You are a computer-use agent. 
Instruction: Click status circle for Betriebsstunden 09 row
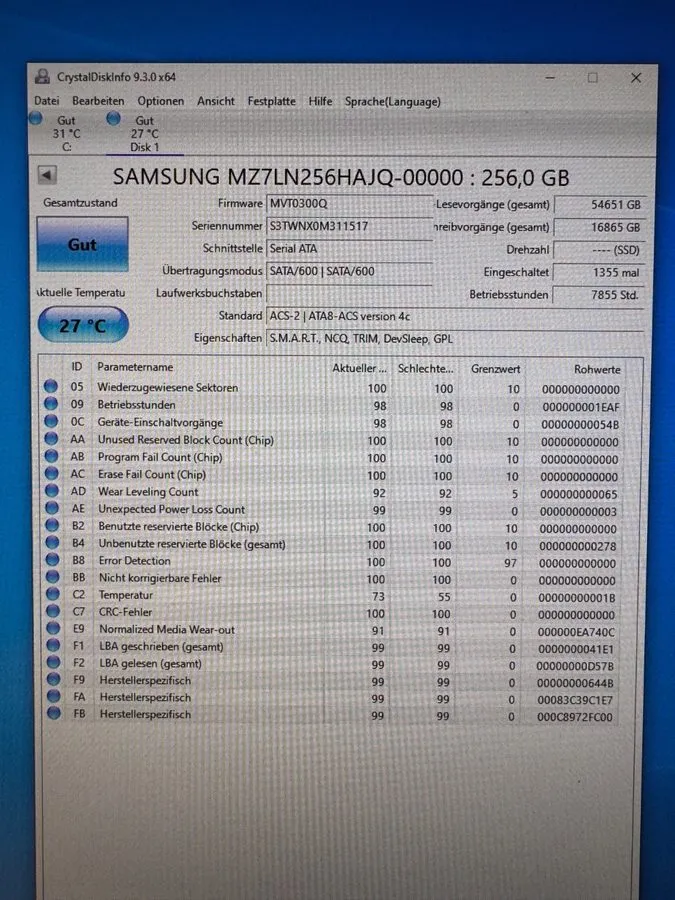51,404
